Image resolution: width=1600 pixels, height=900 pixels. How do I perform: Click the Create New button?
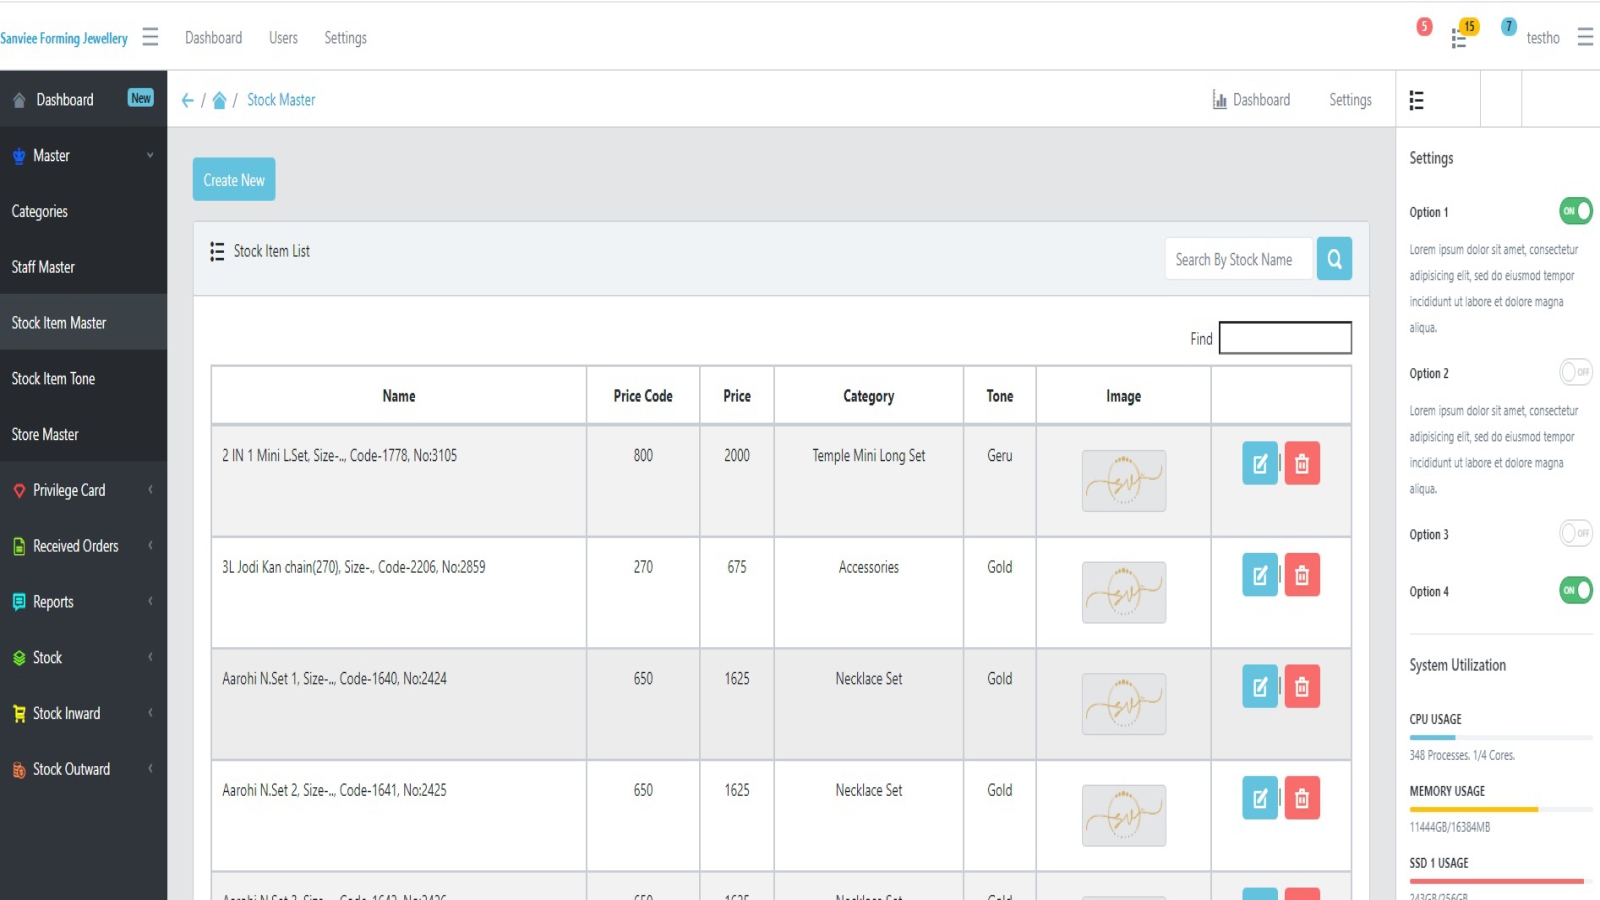point(234,180)
